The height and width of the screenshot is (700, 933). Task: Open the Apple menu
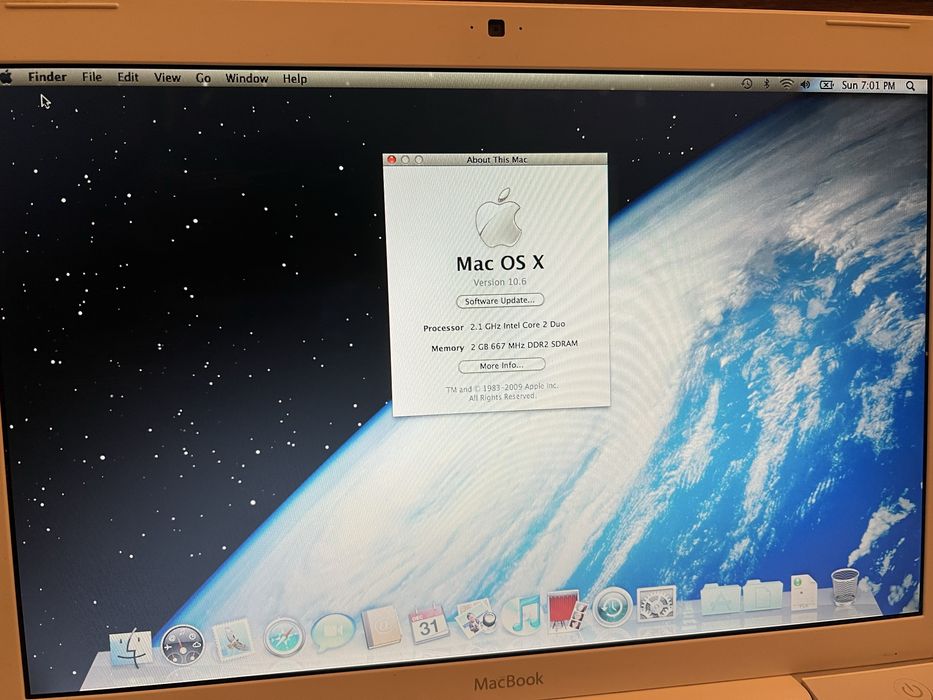(x=7, y=77)
